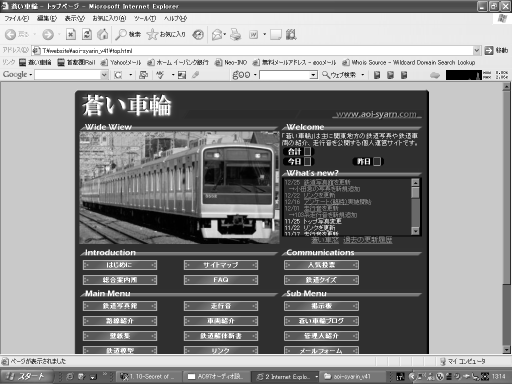Open the ファイル menu
512x384 pixels.
(x=17, y=19)
